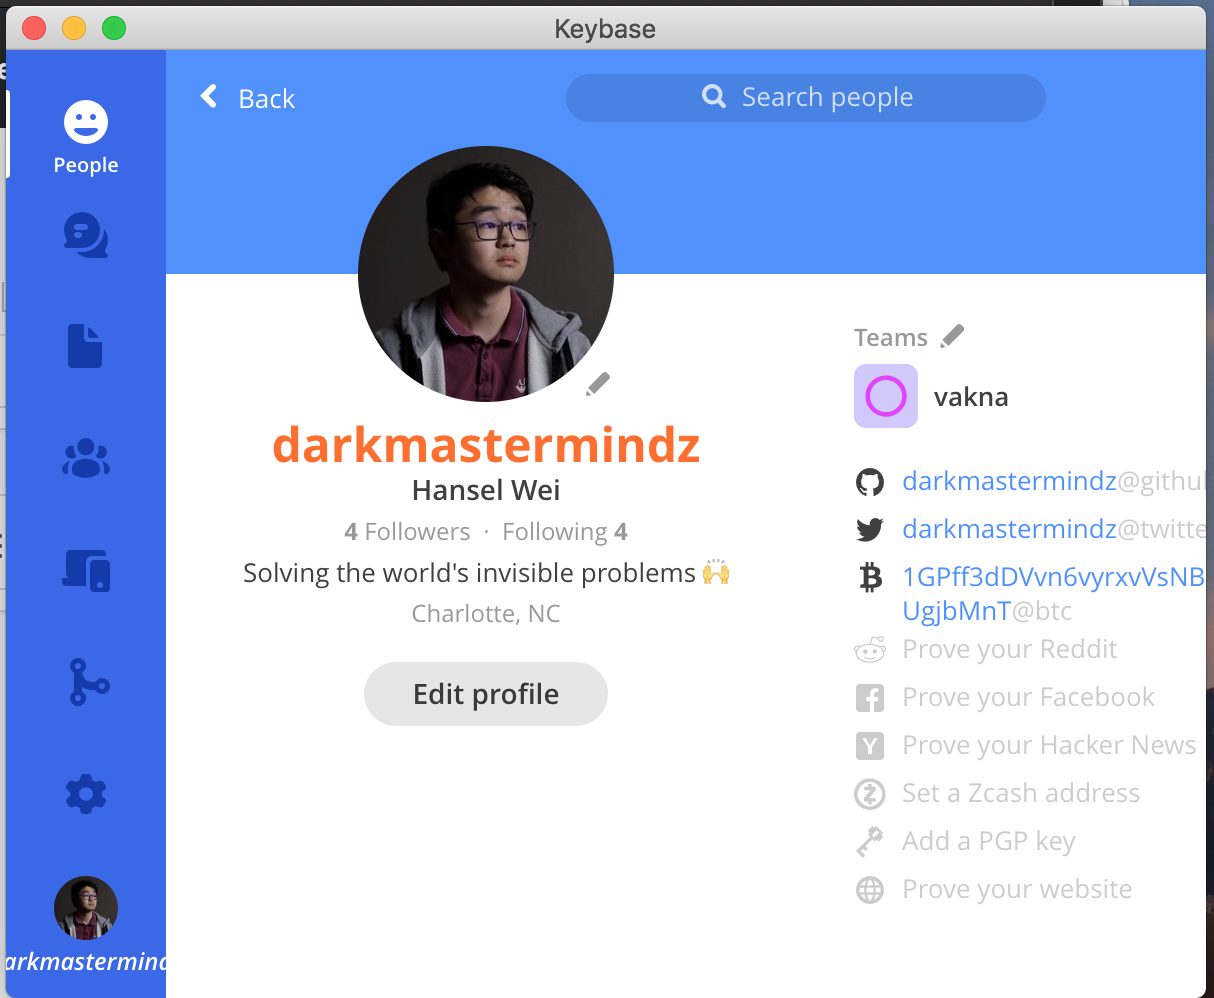
Task: Open the 4 Followers list
Action: click(407, 531)
